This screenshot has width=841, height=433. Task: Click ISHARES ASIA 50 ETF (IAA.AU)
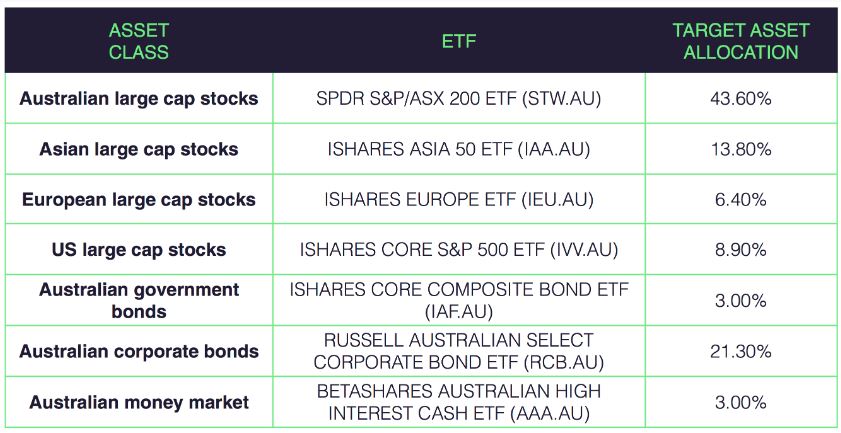[459, 149]
